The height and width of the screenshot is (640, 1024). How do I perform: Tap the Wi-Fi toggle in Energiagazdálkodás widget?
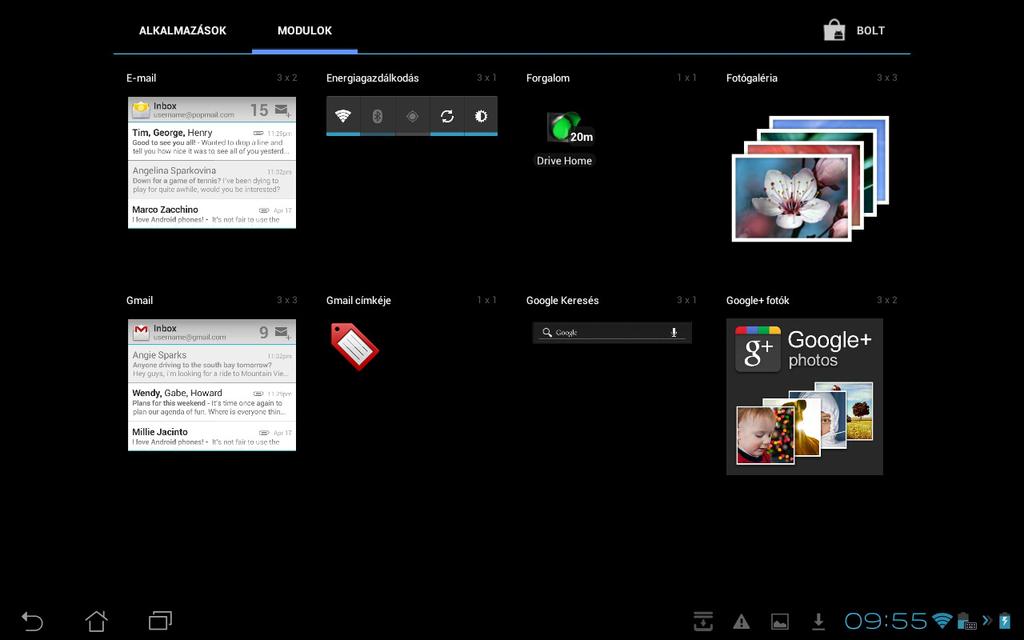point(343,116)
